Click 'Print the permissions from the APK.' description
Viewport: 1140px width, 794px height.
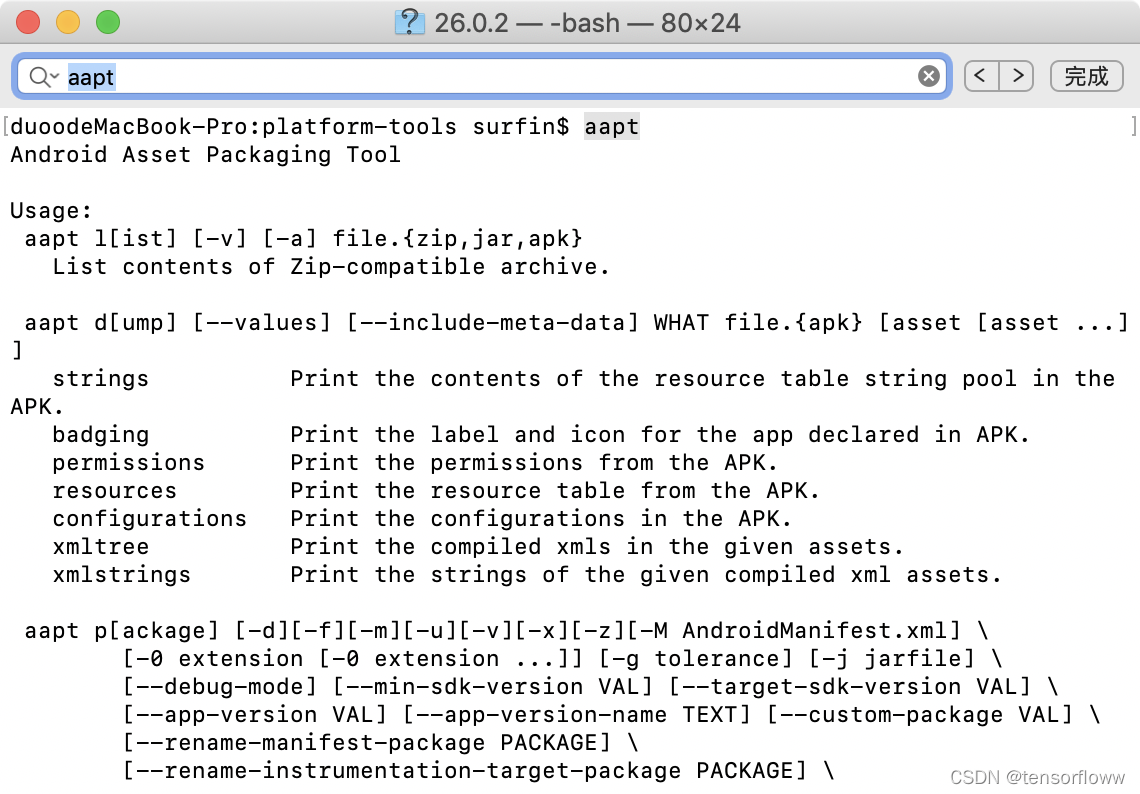click(534, 462)
